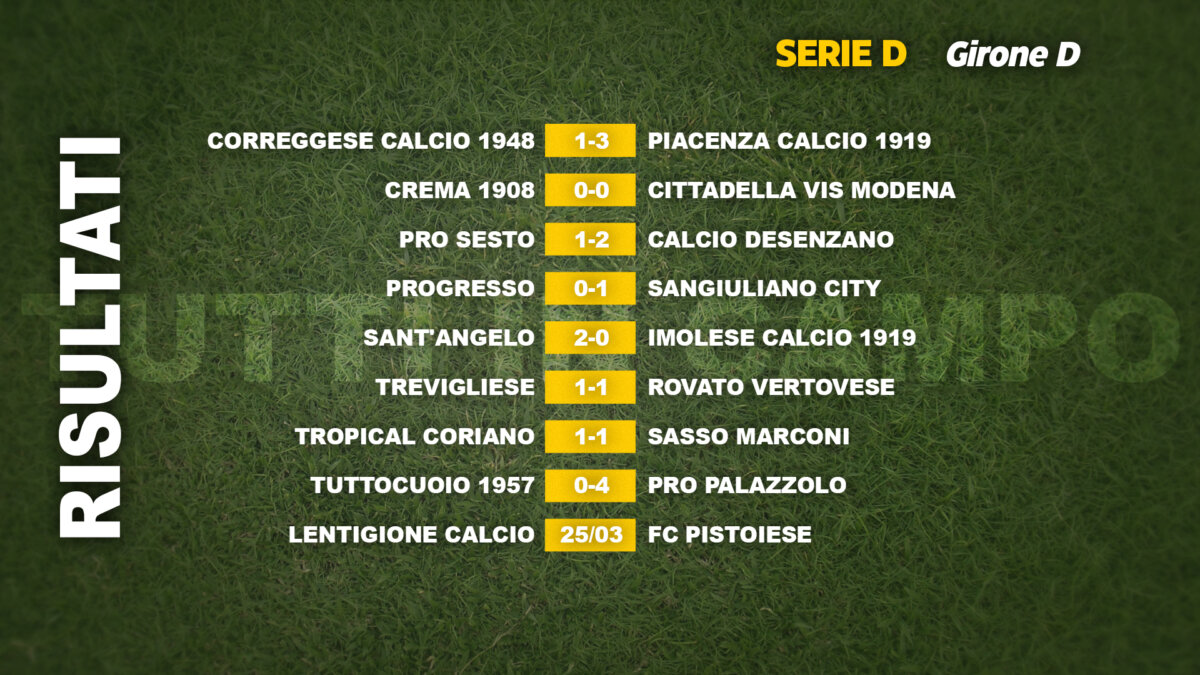Click Piacenza Calcio 1919 team name
The width and height of the screenshot is (1200, 675).
789,141
